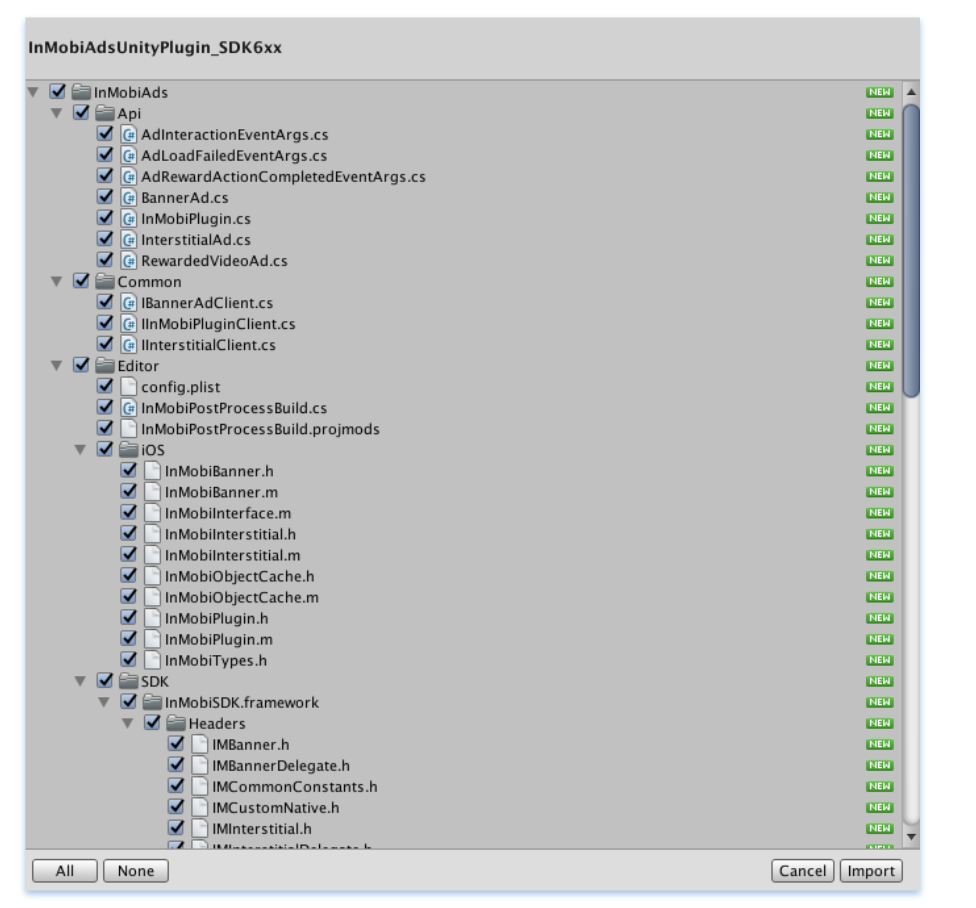The image size is (976, 908).
Task: Collapse the Editor folder
Action: tap(57, 366)
